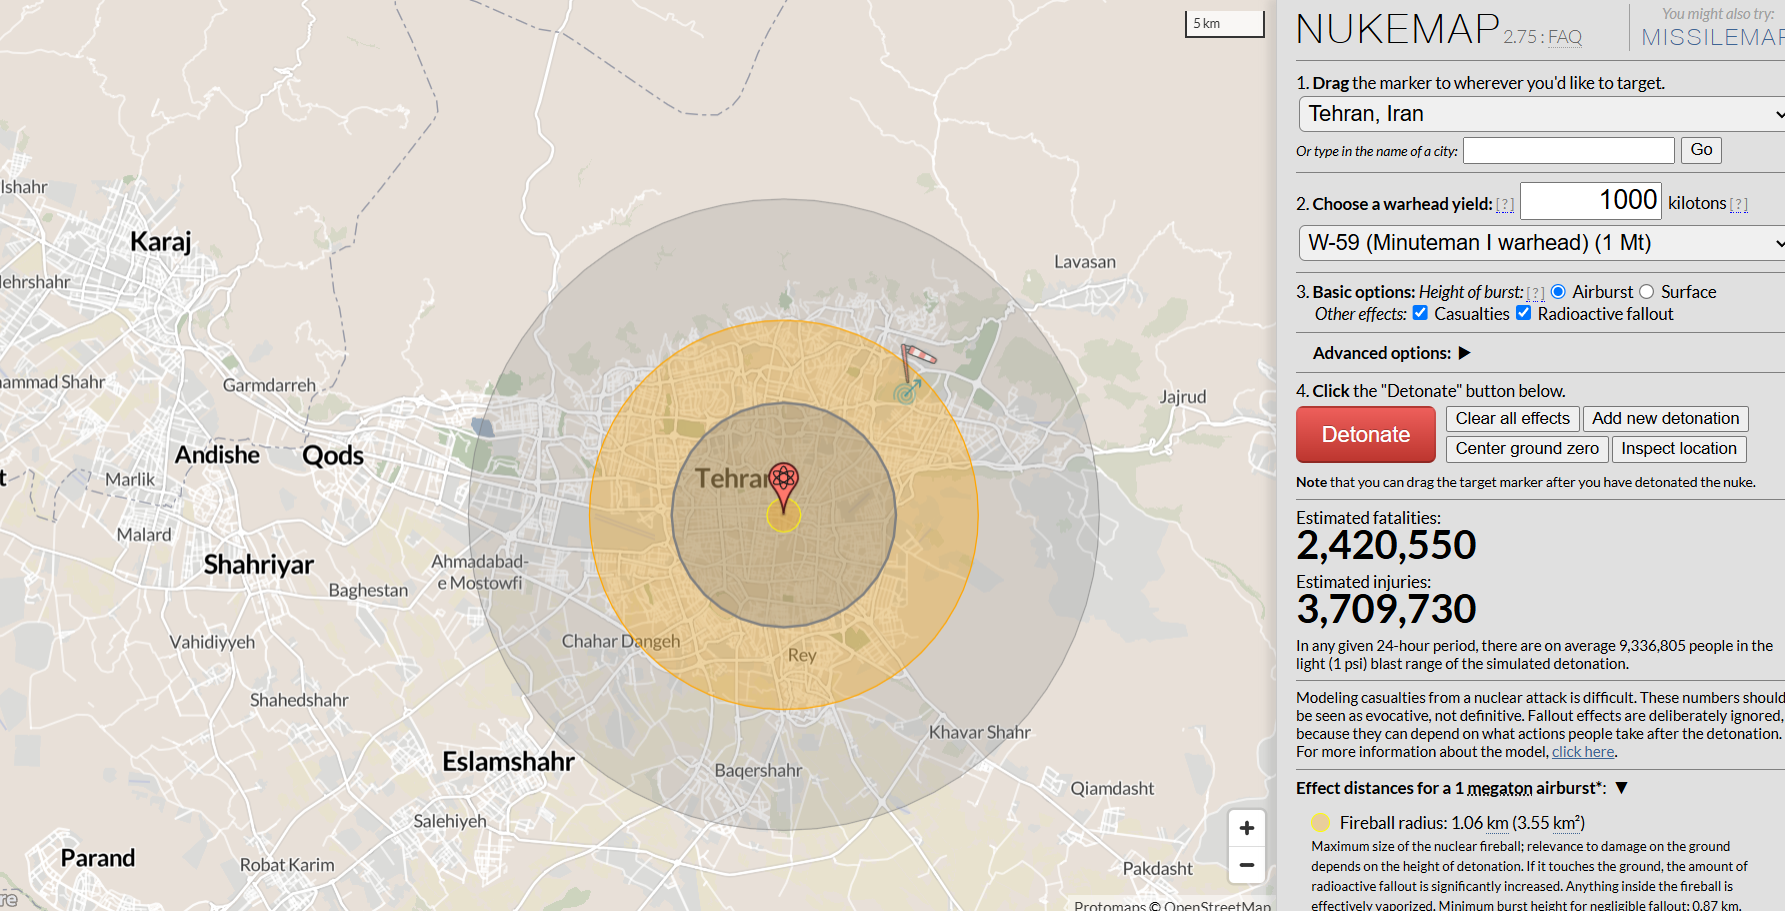Click the Qods label on the map
This screenshot has width=1785, height=911.
(x=333, y=456)
